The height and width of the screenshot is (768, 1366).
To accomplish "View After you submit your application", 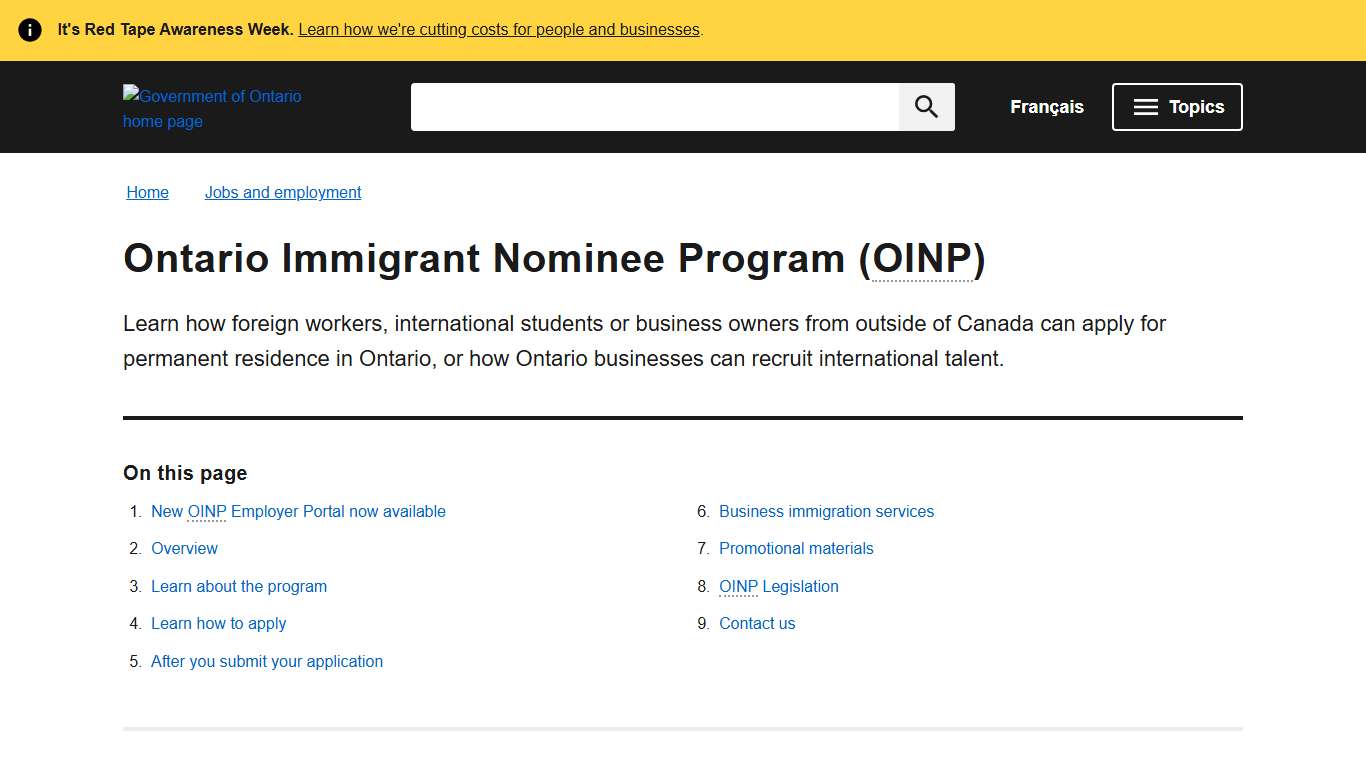I will (266, 661).
